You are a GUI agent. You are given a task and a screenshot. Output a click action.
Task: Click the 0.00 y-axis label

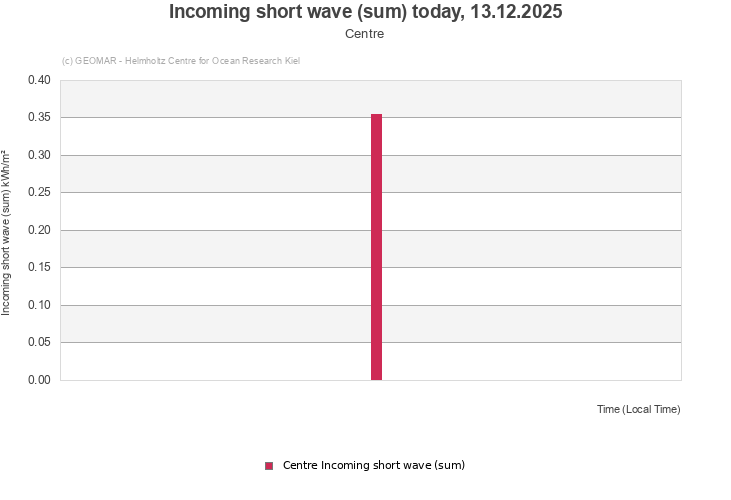(x=39, y=380)
